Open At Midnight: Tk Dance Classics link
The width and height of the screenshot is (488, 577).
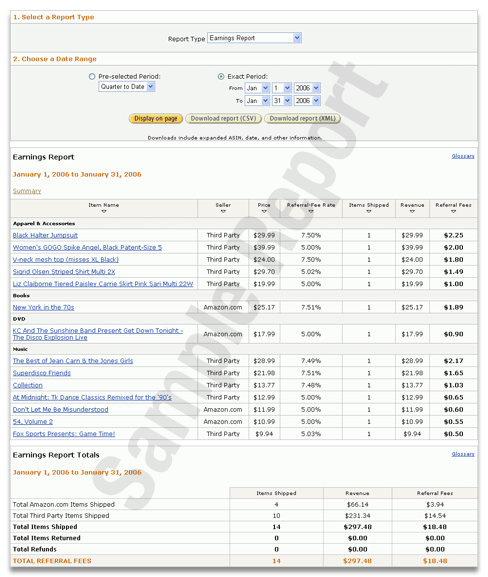click(x=92, y=397)
